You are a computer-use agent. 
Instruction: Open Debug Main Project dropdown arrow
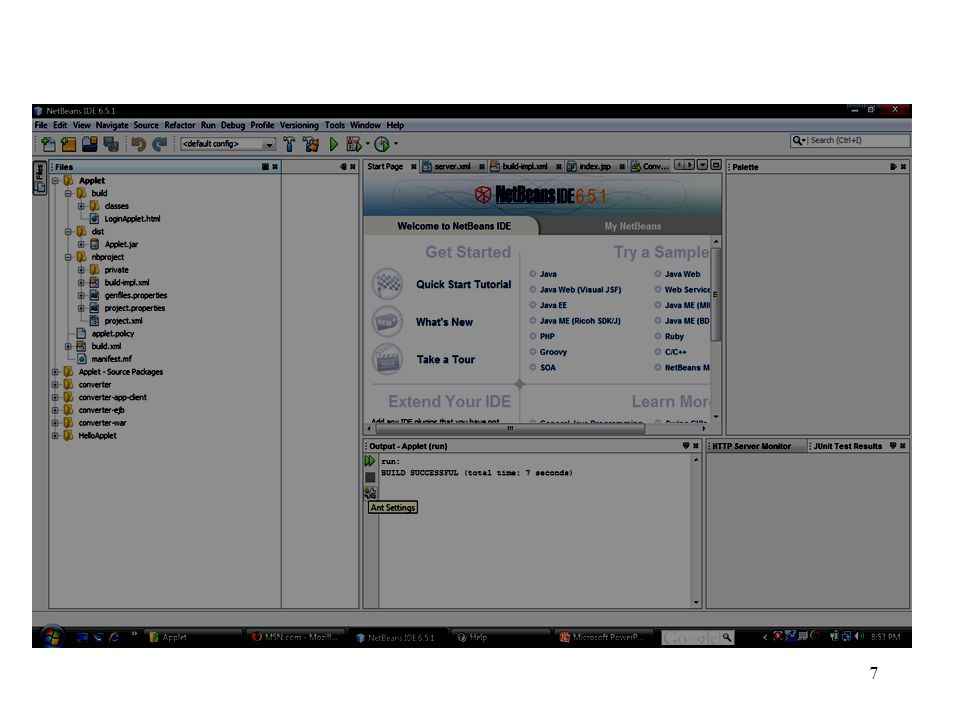367,144
